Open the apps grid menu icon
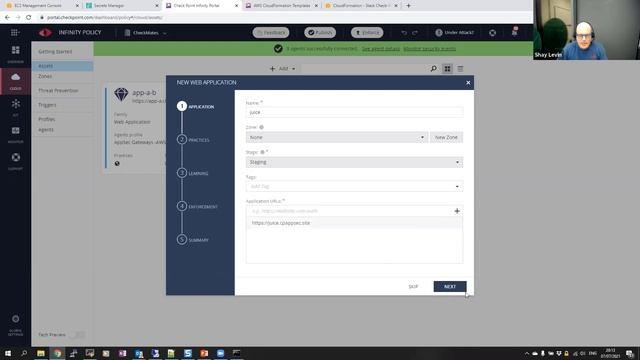Image resolution: width=640 pixels, height=360 pixels. 15,32
